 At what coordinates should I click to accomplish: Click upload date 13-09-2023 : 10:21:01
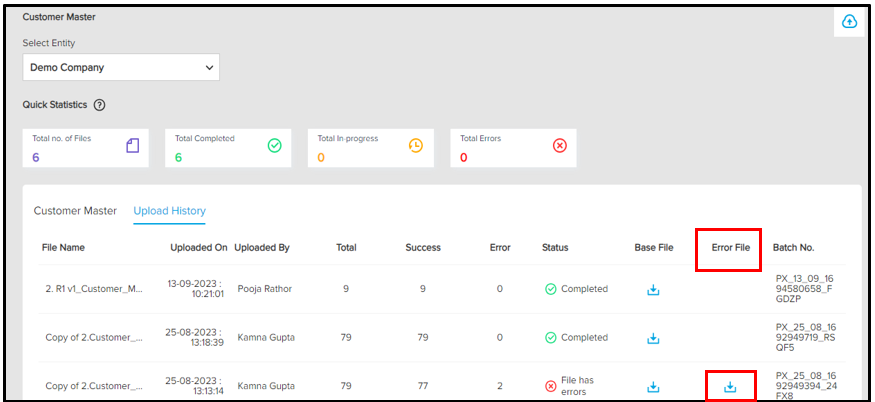(x=196, y=289)
